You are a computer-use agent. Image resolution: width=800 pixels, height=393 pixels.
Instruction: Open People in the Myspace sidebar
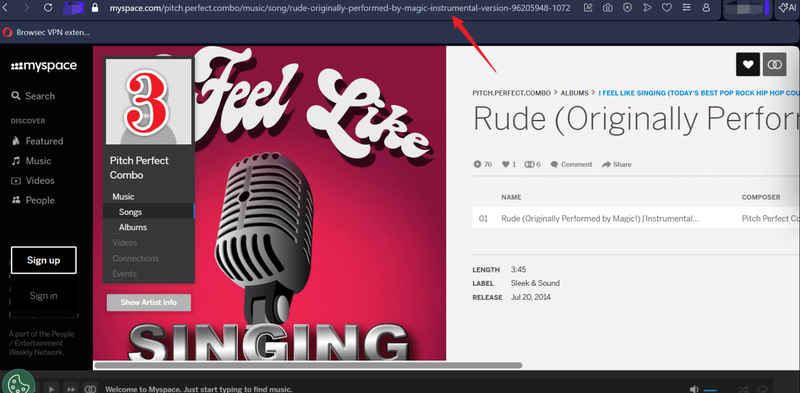click(33, 200)
